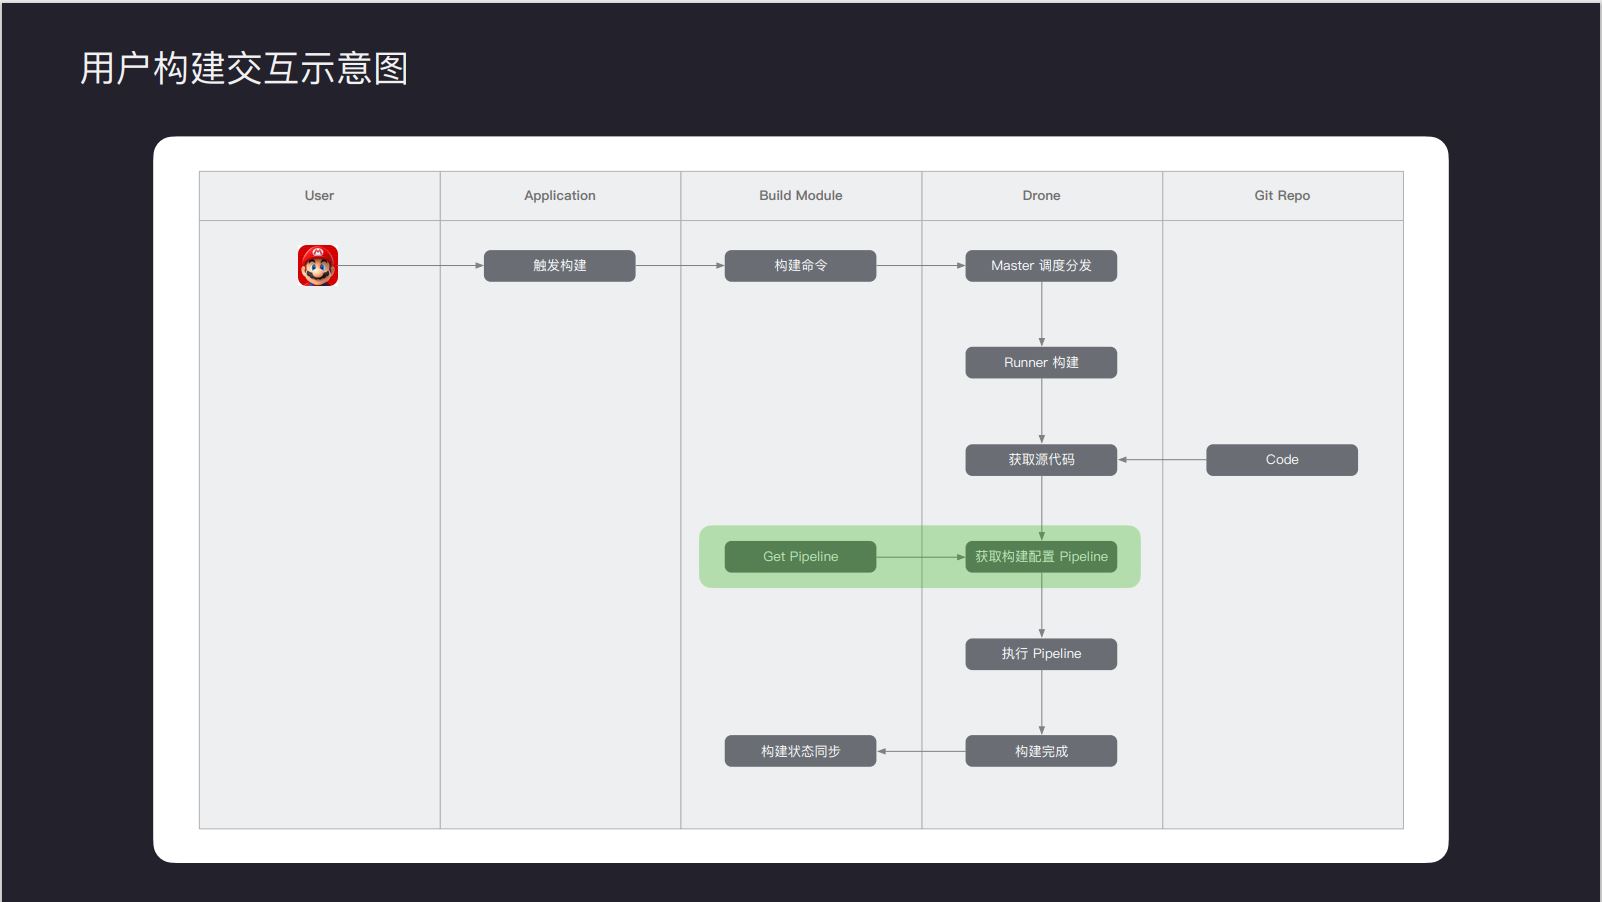Click the 获取构建配置 Pipeline node
Image resolution: width=1602 pixels, height=902 pixels.
click(1041, 557)
